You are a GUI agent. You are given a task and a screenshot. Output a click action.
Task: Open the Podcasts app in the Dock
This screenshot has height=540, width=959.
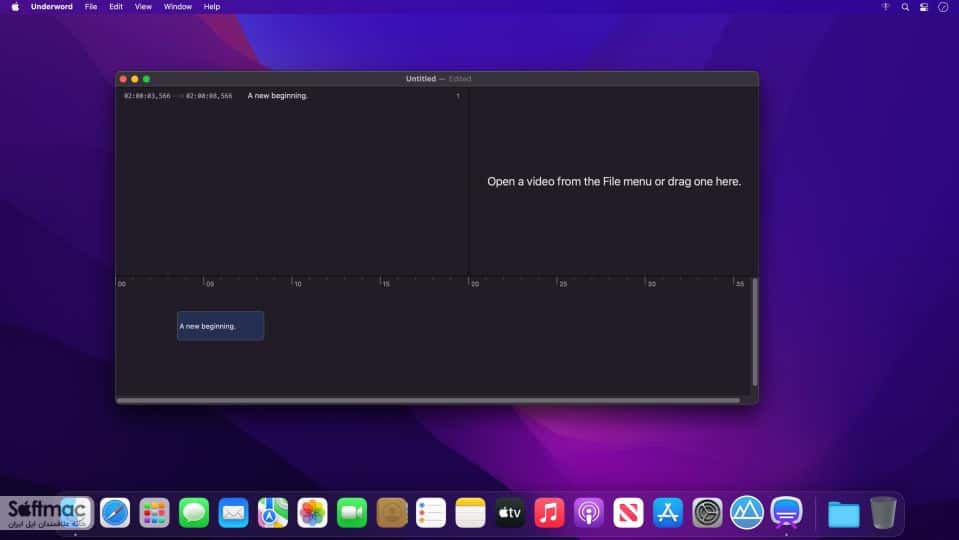pyautogui.click(x=589, y=512)
